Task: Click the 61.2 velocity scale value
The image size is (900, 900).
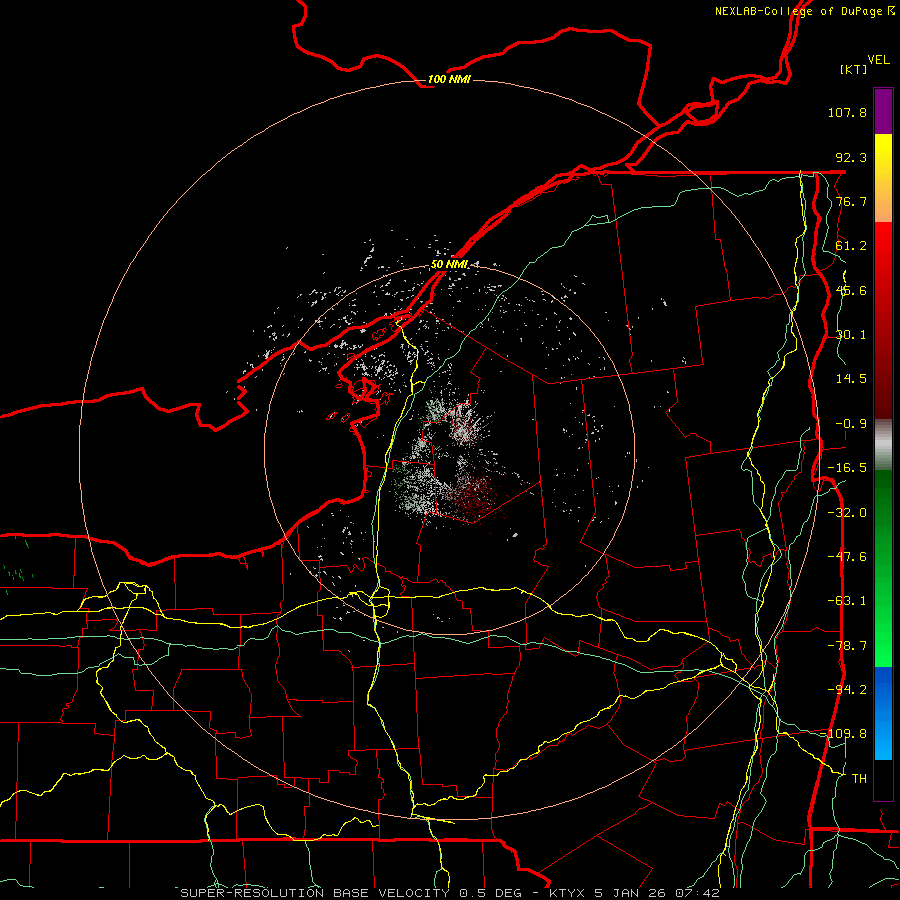Action: coord(851,246)
